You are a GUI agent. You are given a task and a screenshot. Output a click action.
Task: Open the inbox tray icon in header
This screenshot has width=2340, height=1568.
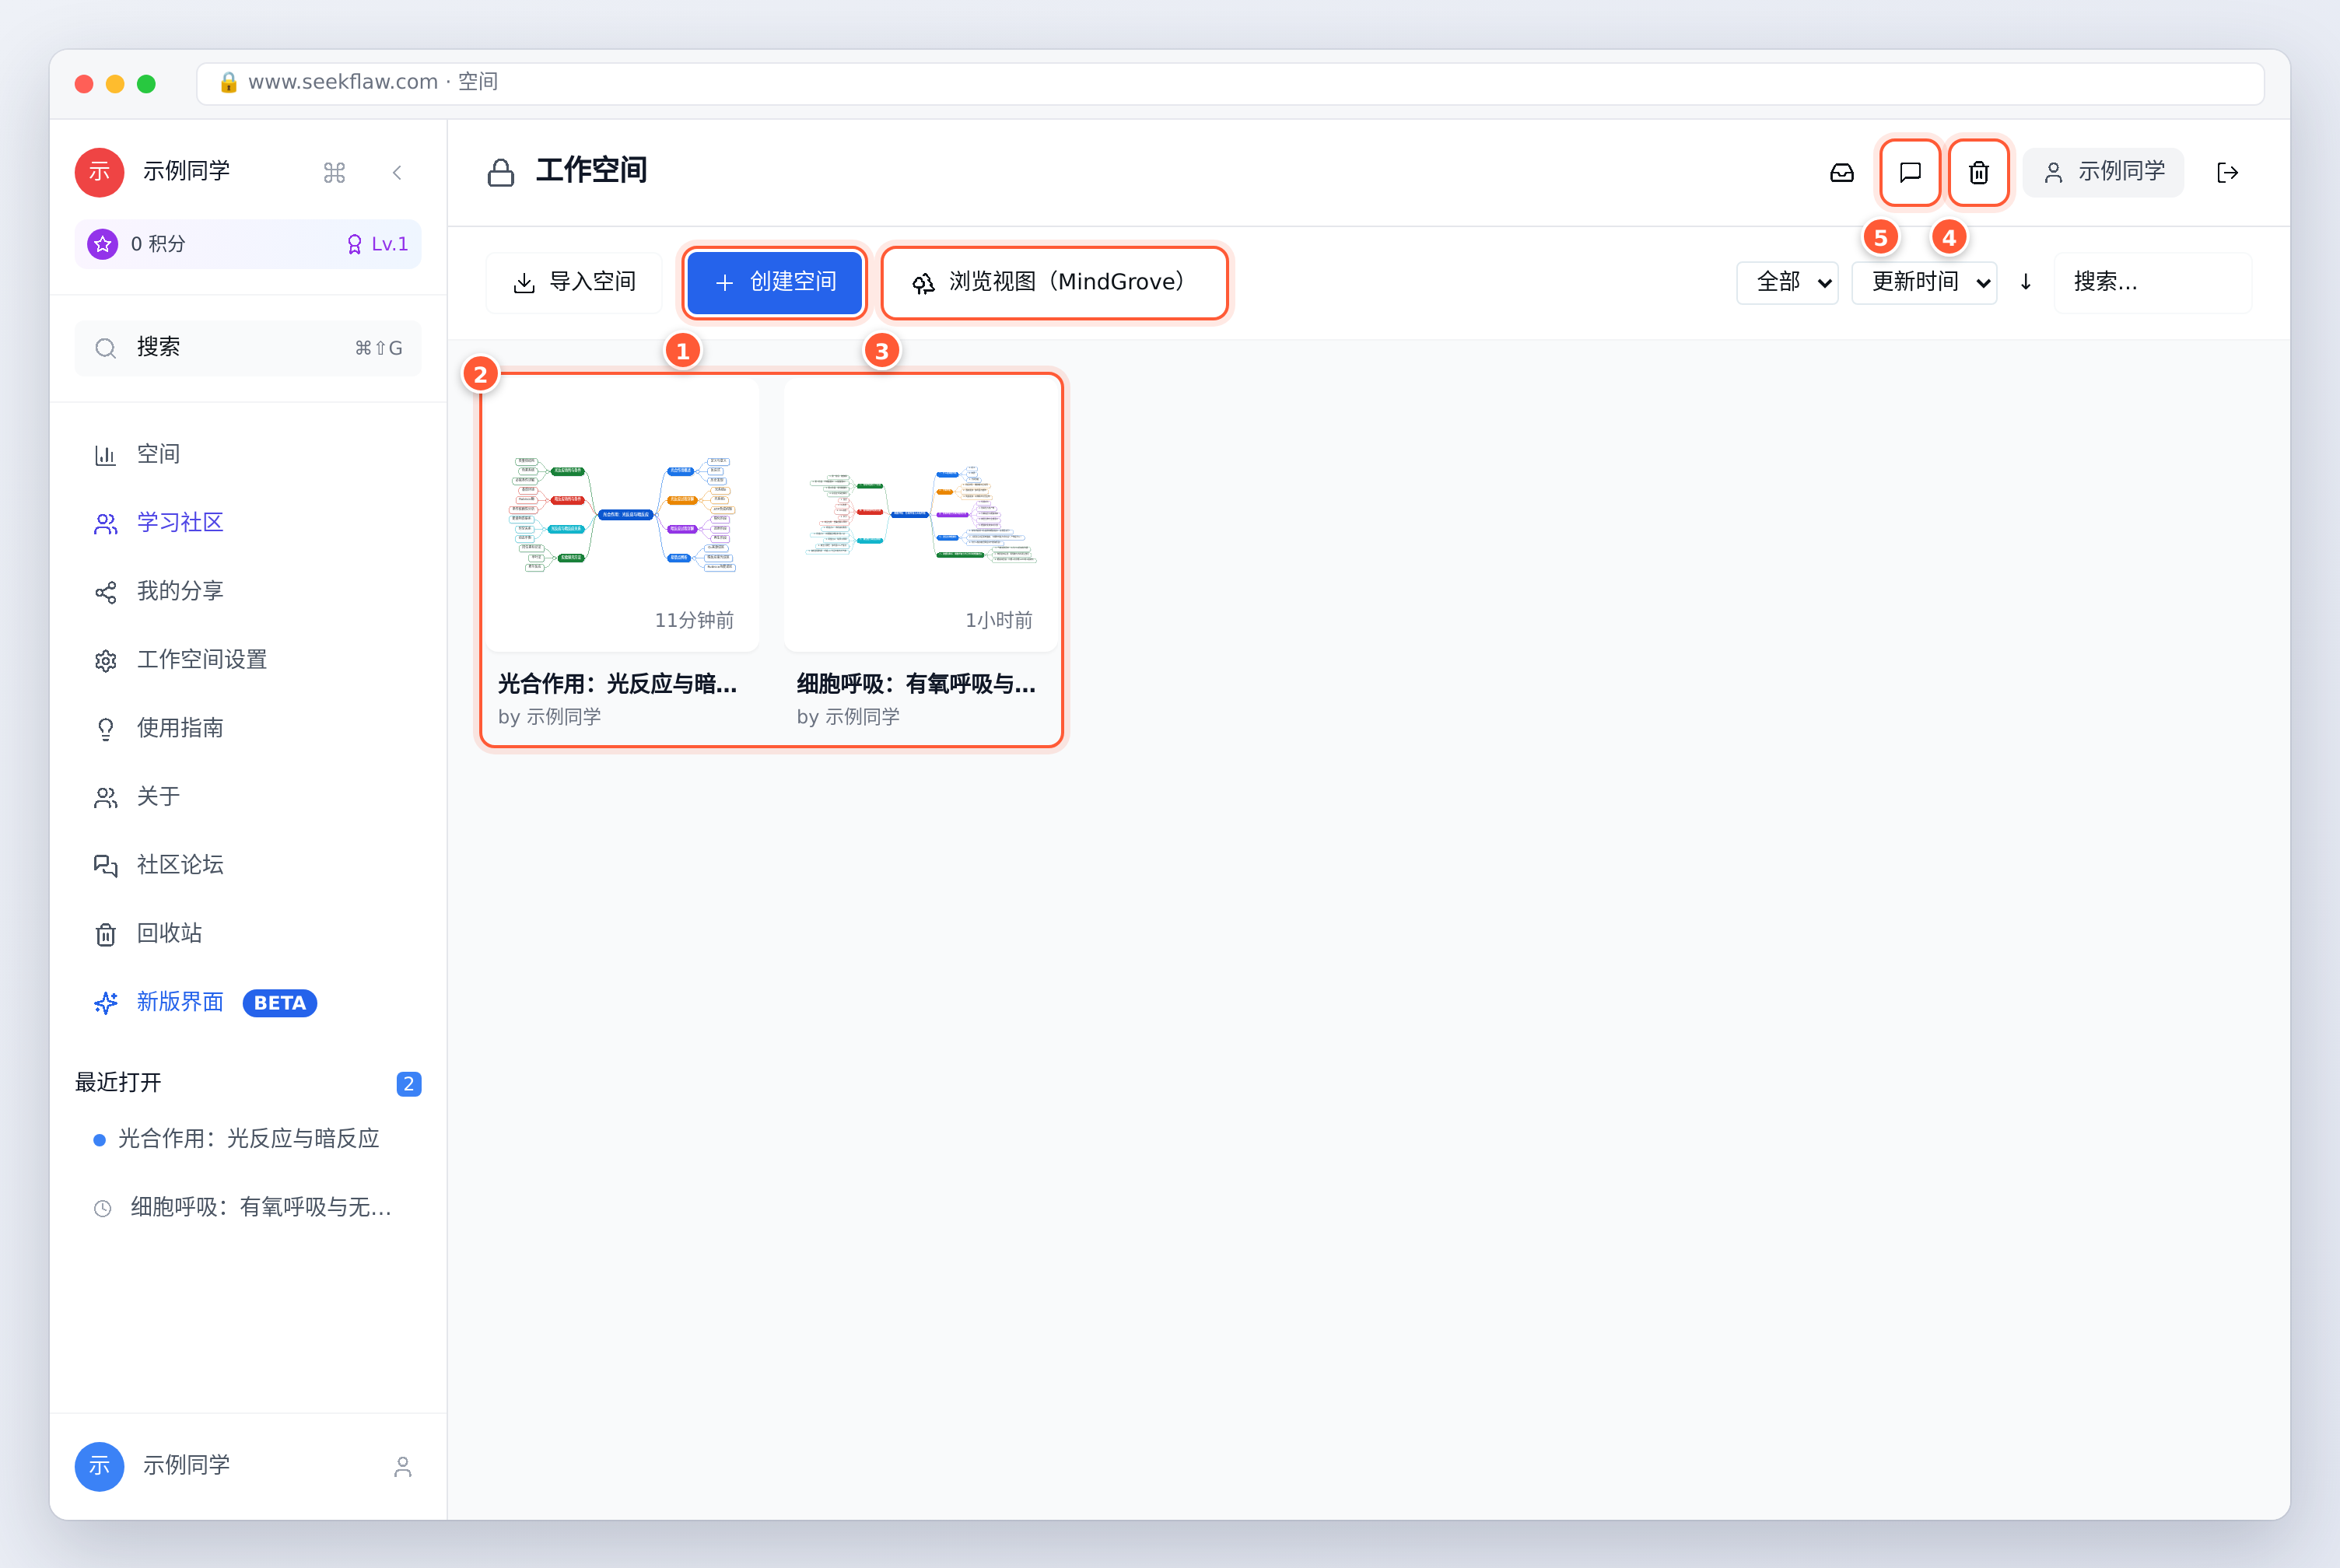click(1841, 173)
